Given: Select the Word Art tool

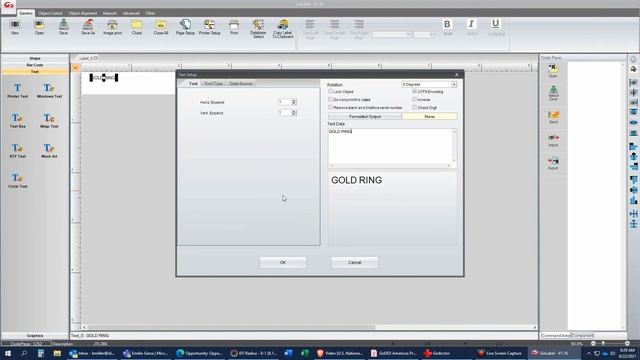Looking at the screenshot, I should coord(49,150).
